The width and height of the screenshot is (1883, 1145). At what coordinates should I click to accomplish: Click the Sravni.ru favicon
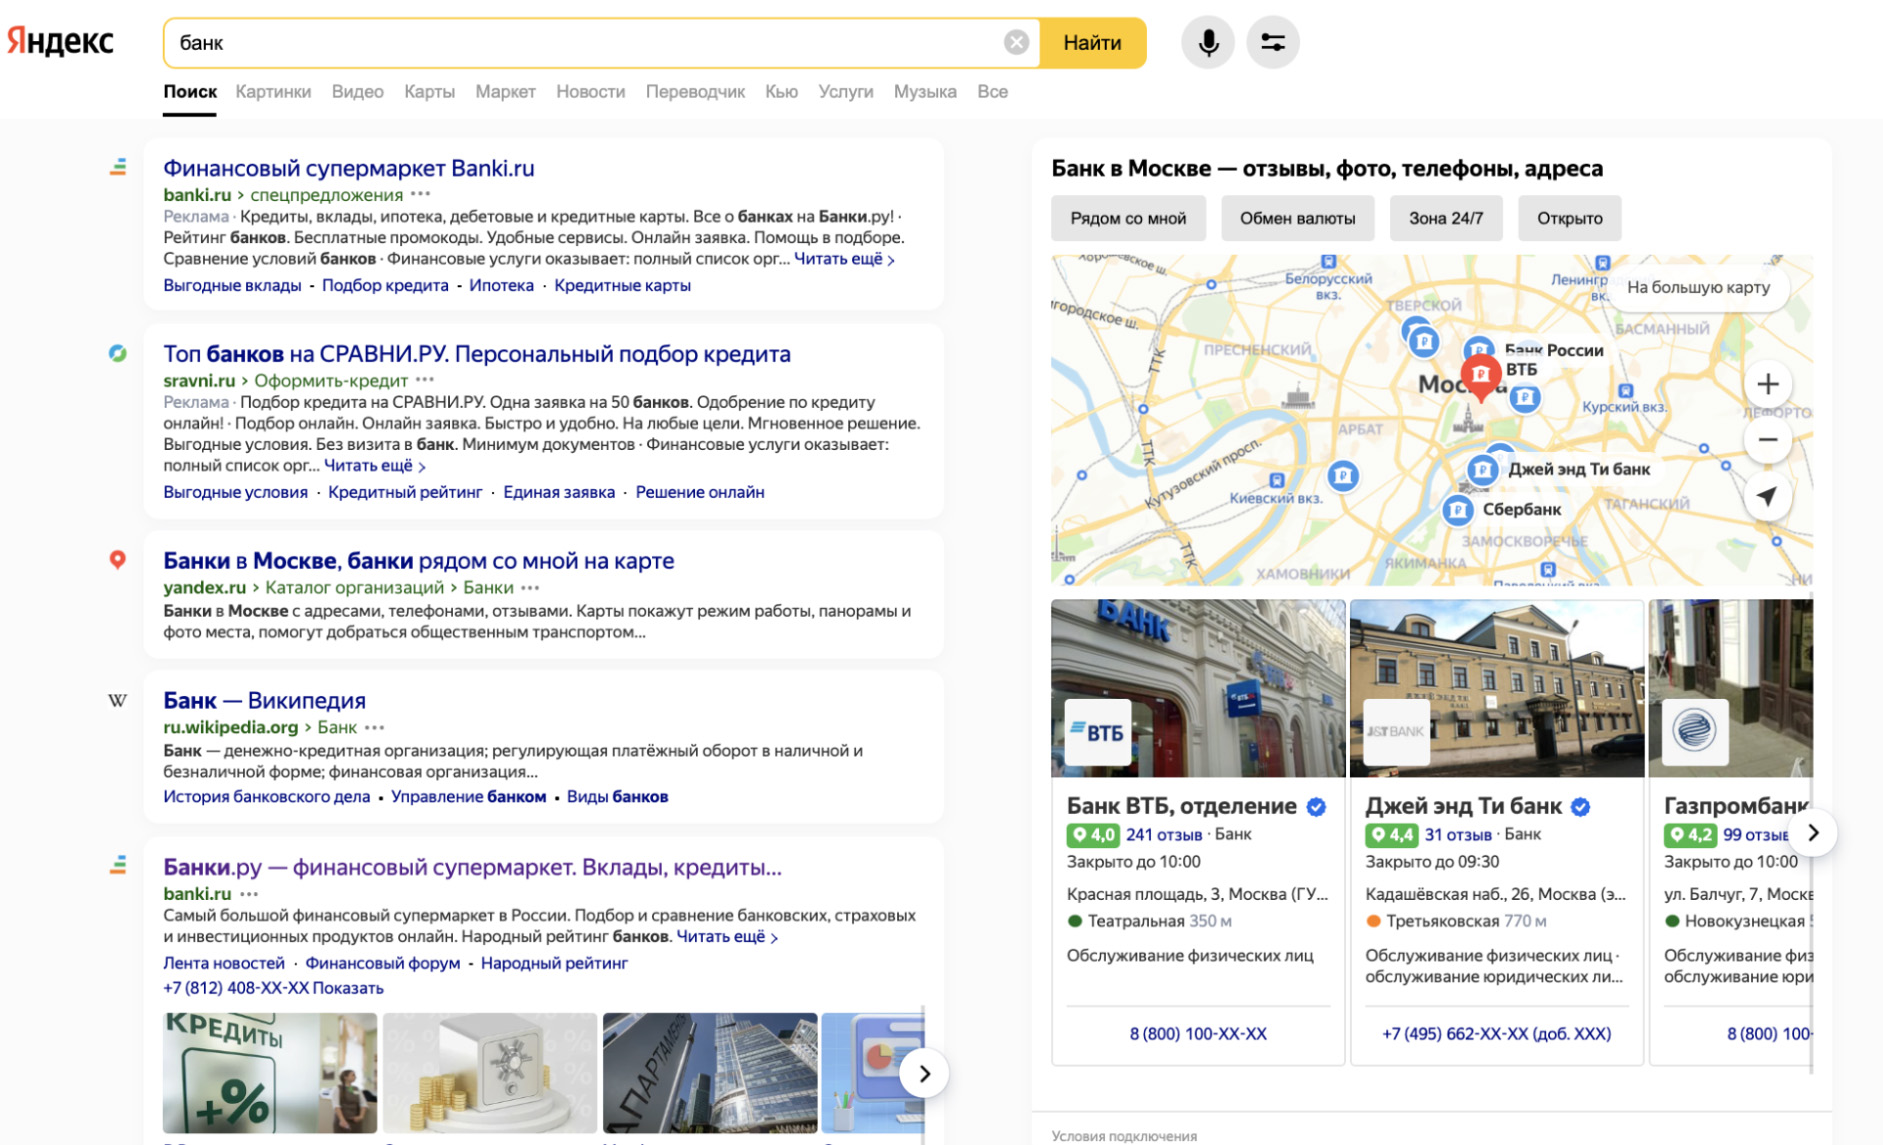[118, 353]
